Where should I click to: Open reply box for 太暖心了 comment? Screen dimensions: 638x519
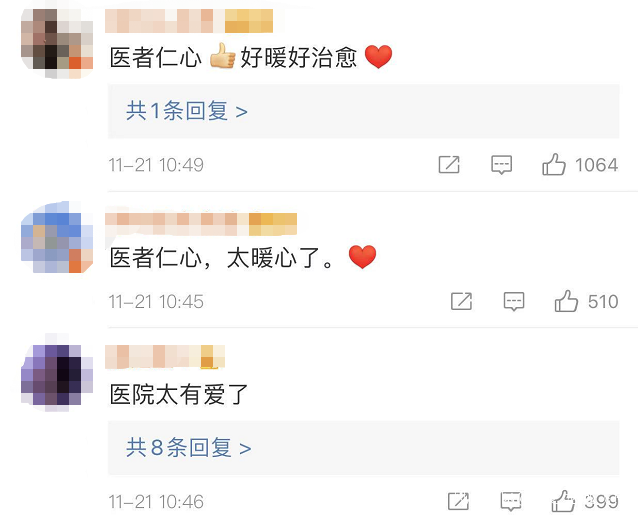[514, 301]
